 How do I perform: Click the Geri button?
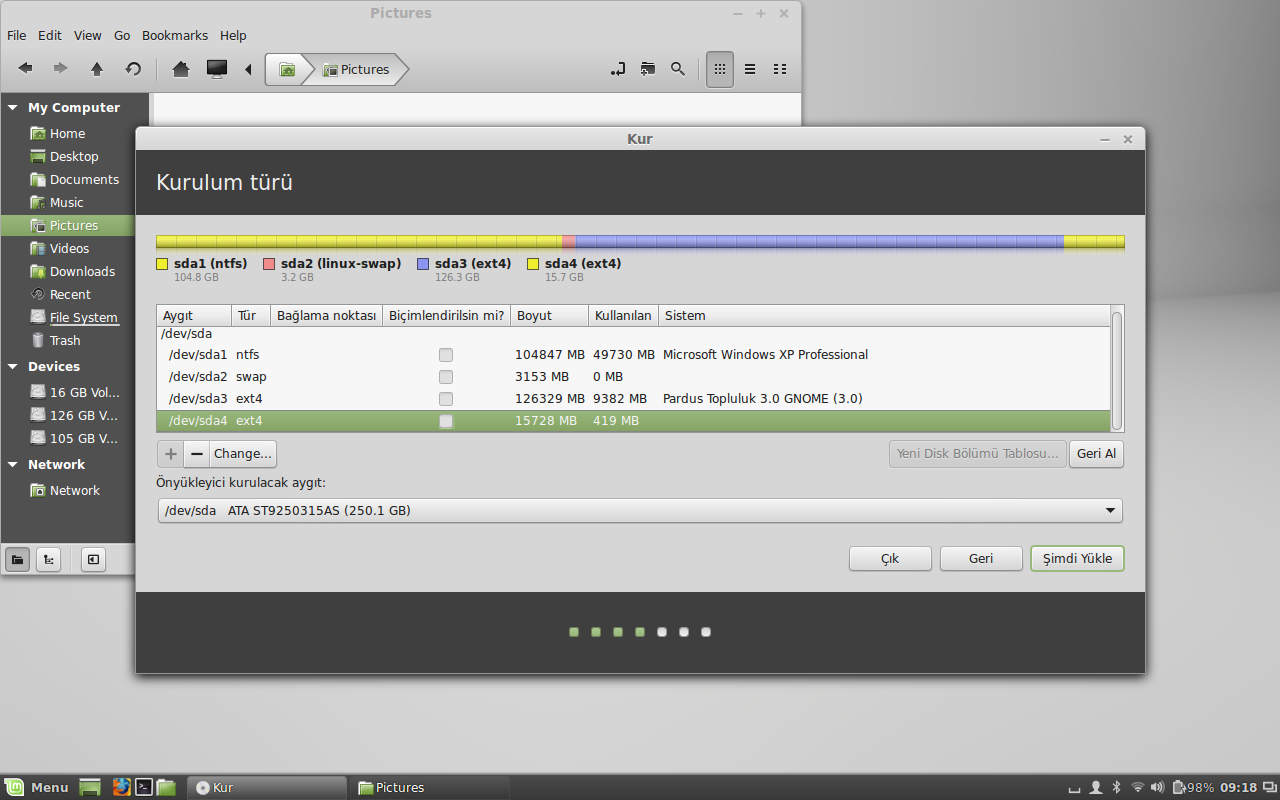click(x=981, y=559)
